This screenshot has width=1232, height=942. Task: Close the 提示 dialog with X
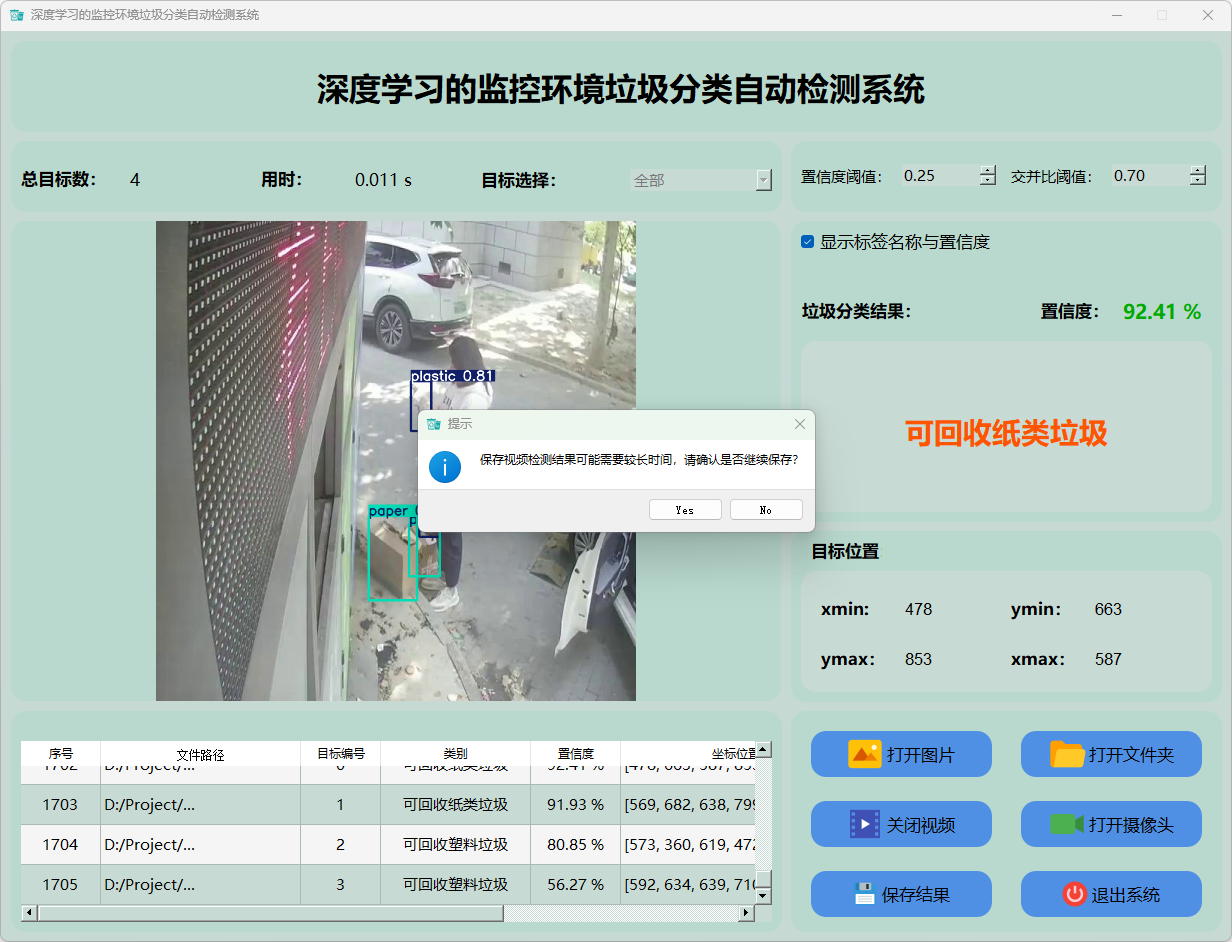coord(799,424)
